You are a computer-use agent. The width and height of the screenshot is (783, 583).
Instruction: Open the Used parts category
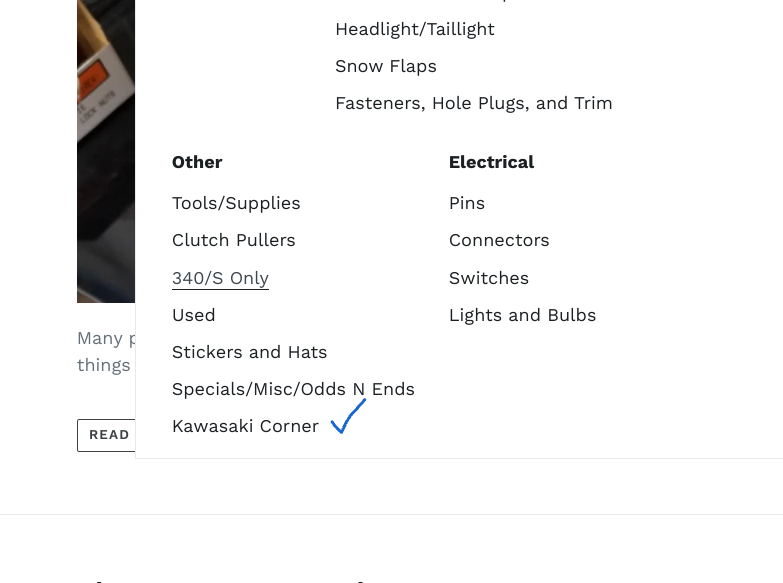coord(193,315)
